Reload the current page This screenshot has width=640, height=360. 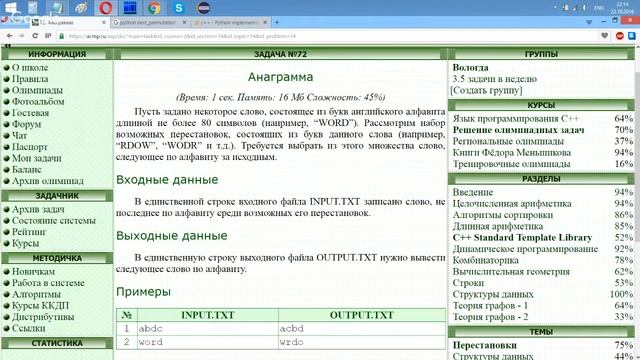coord(35,36)
